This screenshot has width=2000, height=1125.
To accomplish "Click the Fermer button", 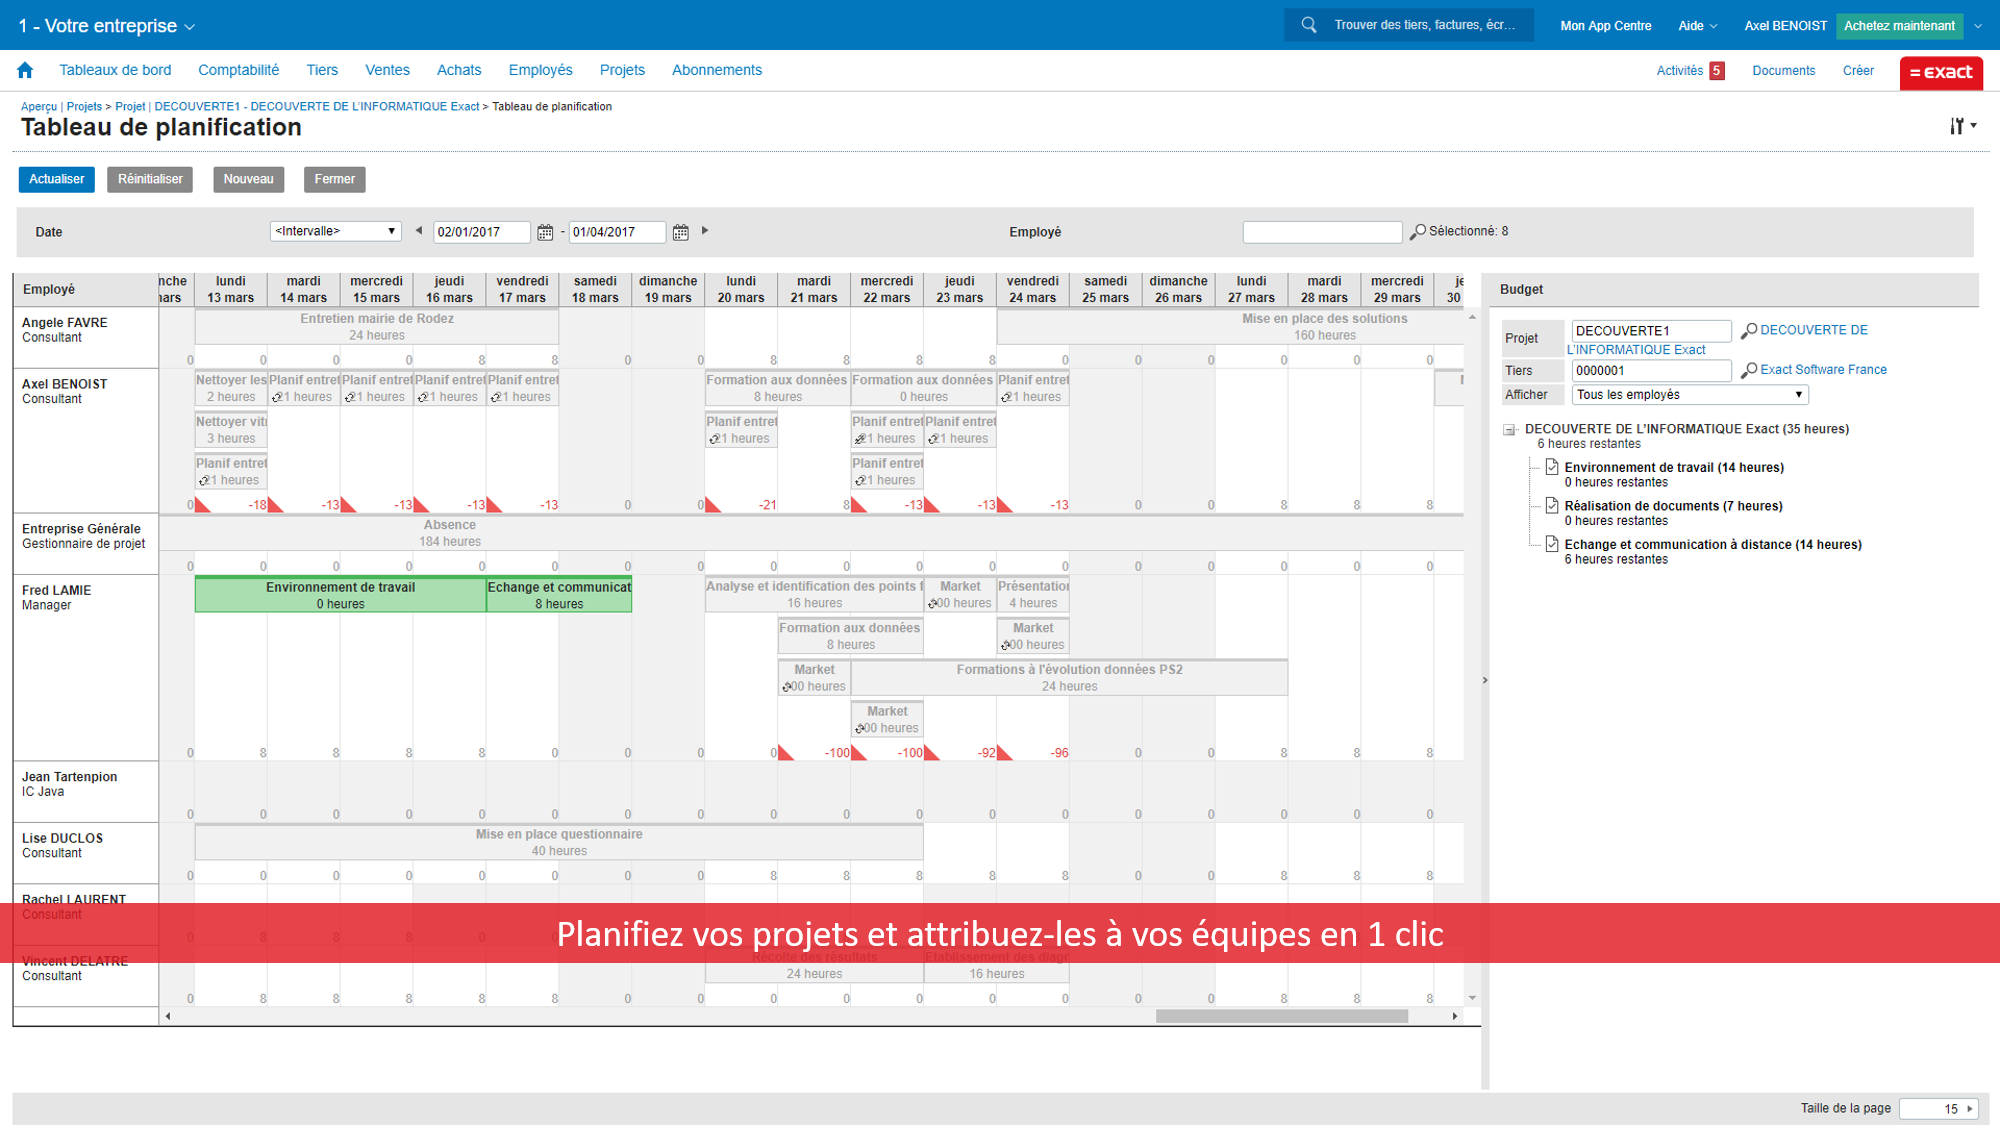I will tap(334, 180).
